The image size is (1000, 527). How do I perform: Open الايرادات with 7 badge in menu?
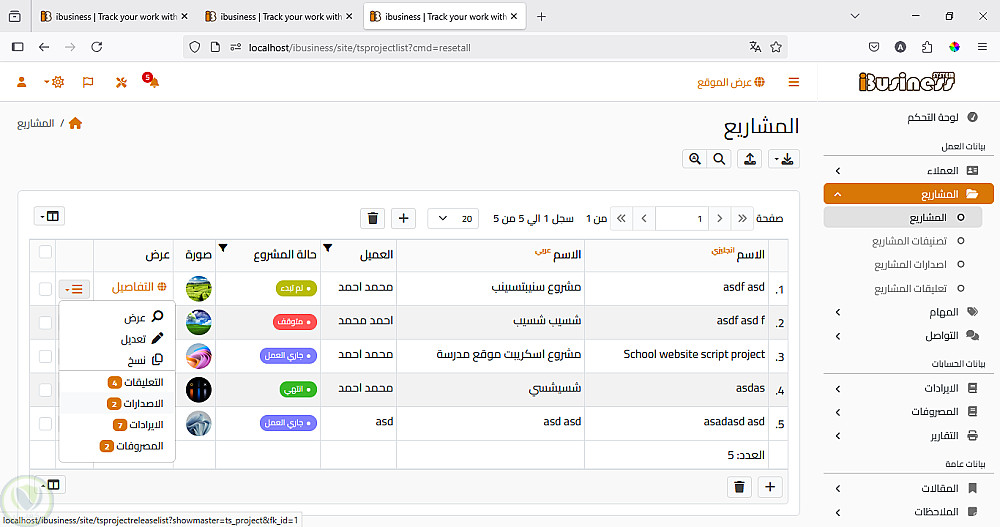click(x=117, y=424)
